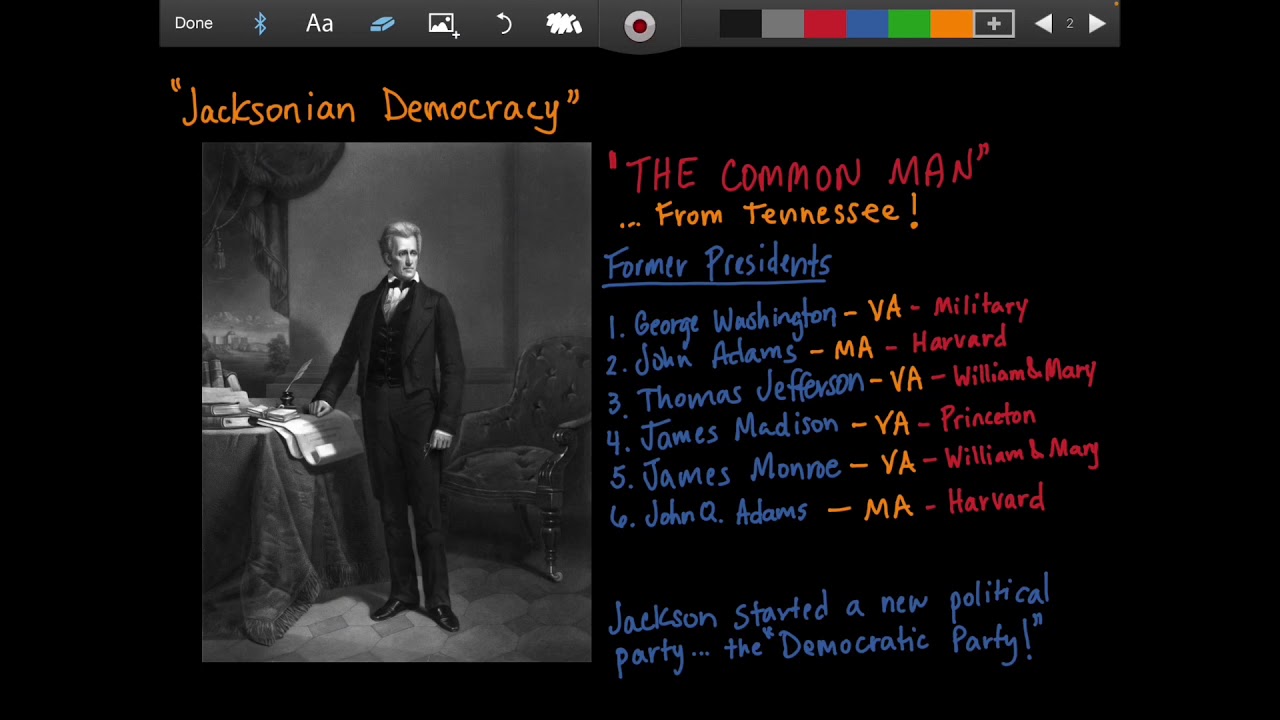Tap the Done button
Image resolution: width=1280 pixels, height=720 pixels.
(x=193, y=23)
